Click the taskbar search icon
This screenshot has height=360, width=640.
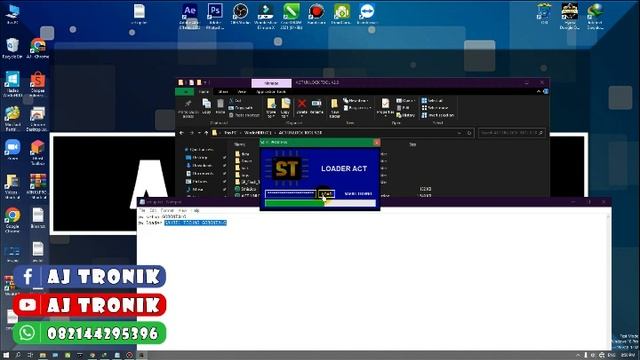tap(18, 356)
